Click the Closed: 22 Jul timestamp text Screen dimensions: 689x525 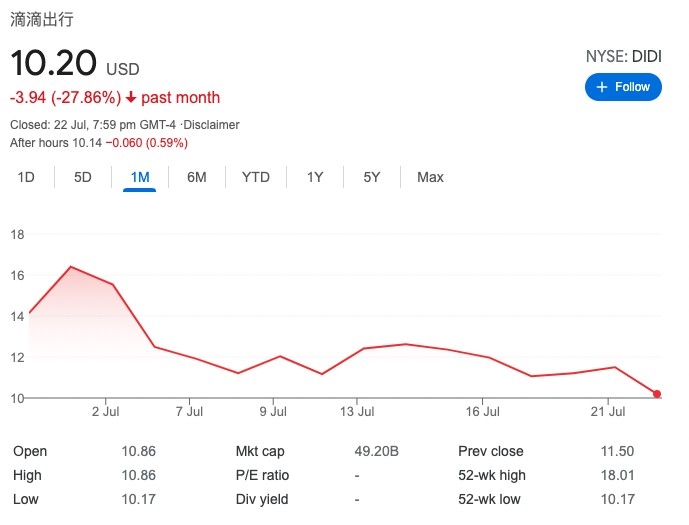pos(93,125)
